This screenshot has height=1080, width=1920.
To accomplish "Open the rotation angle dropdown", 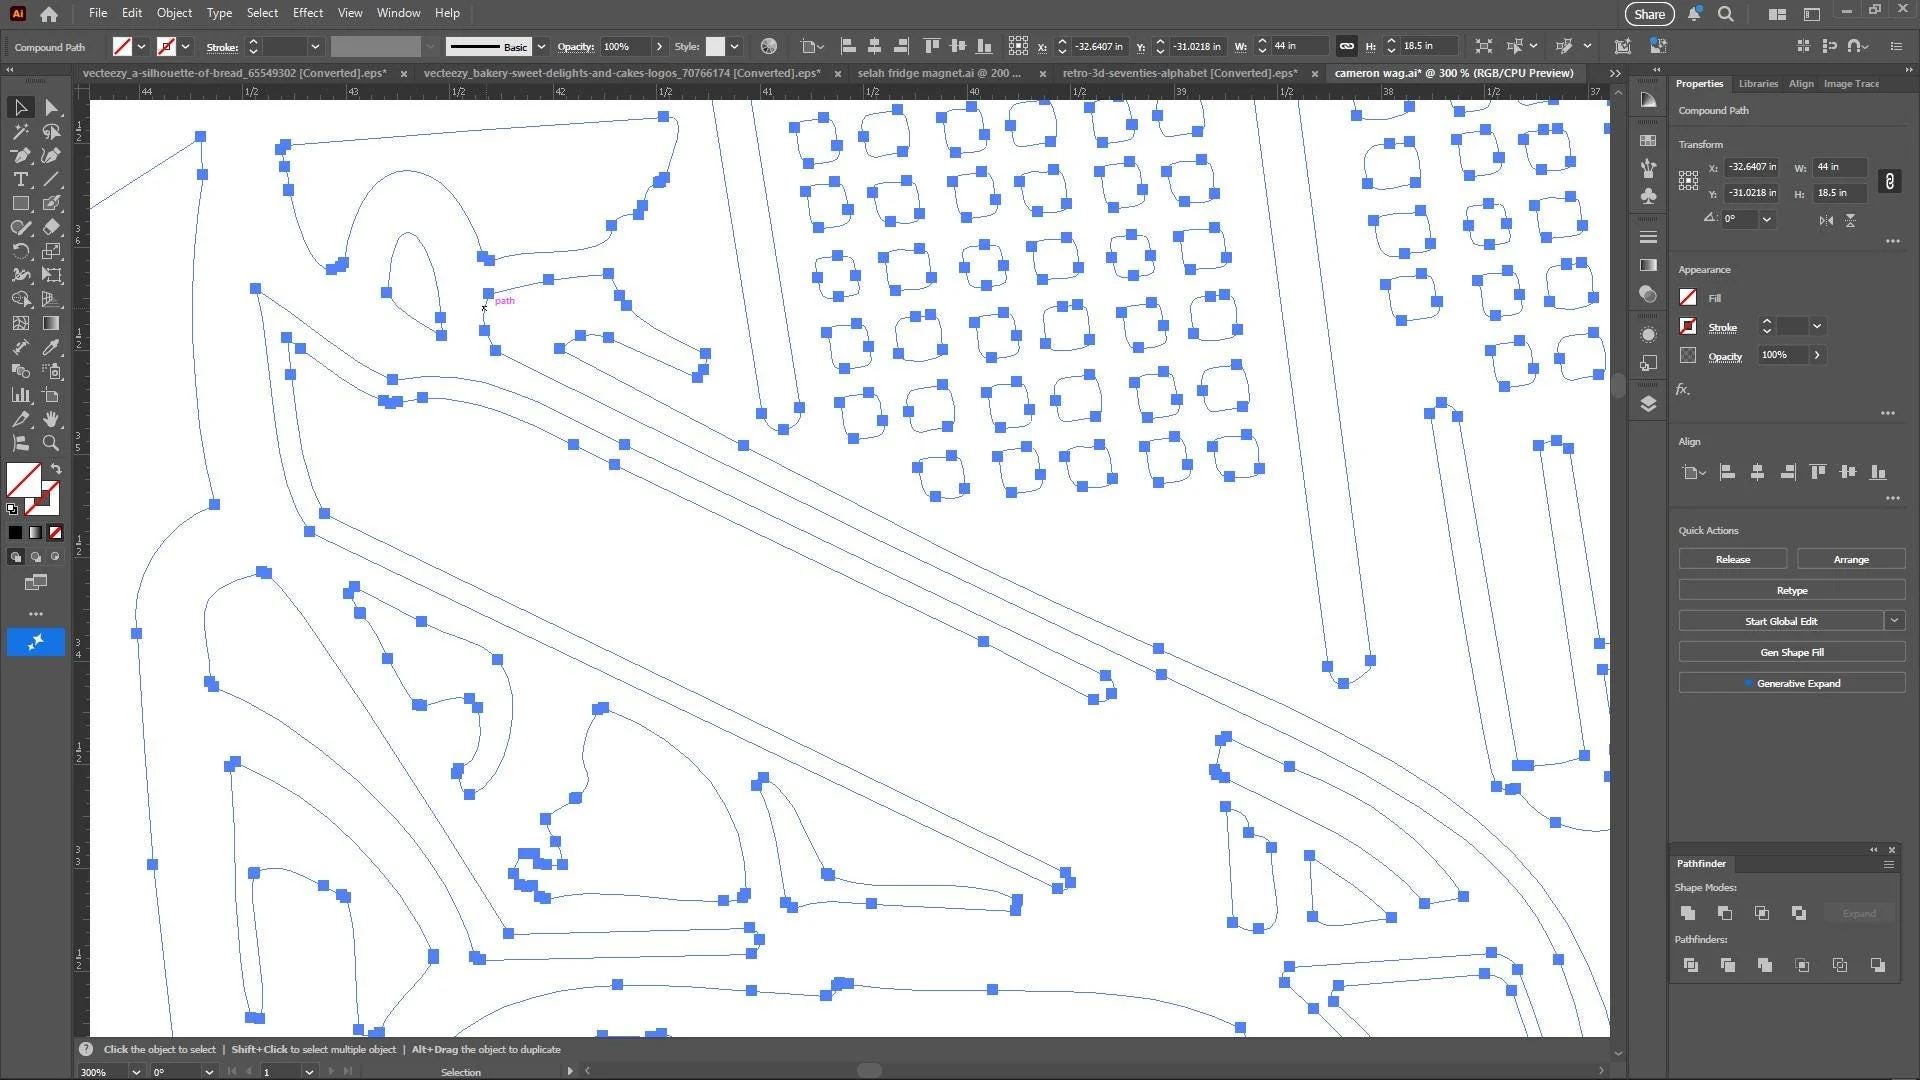I will [1767, 220].
